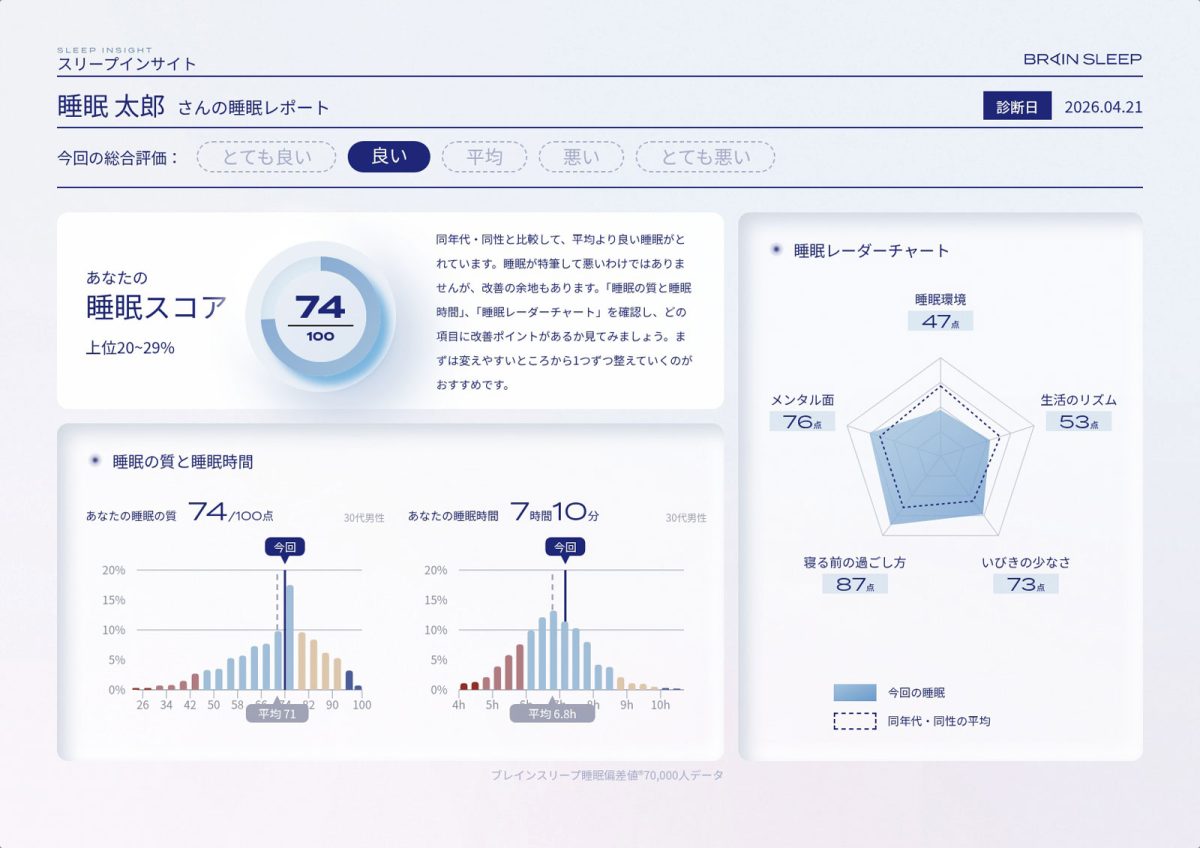Select the とても悪い rating pill
This screenshot has width=1200, height=848.
(x=706, y=157)
